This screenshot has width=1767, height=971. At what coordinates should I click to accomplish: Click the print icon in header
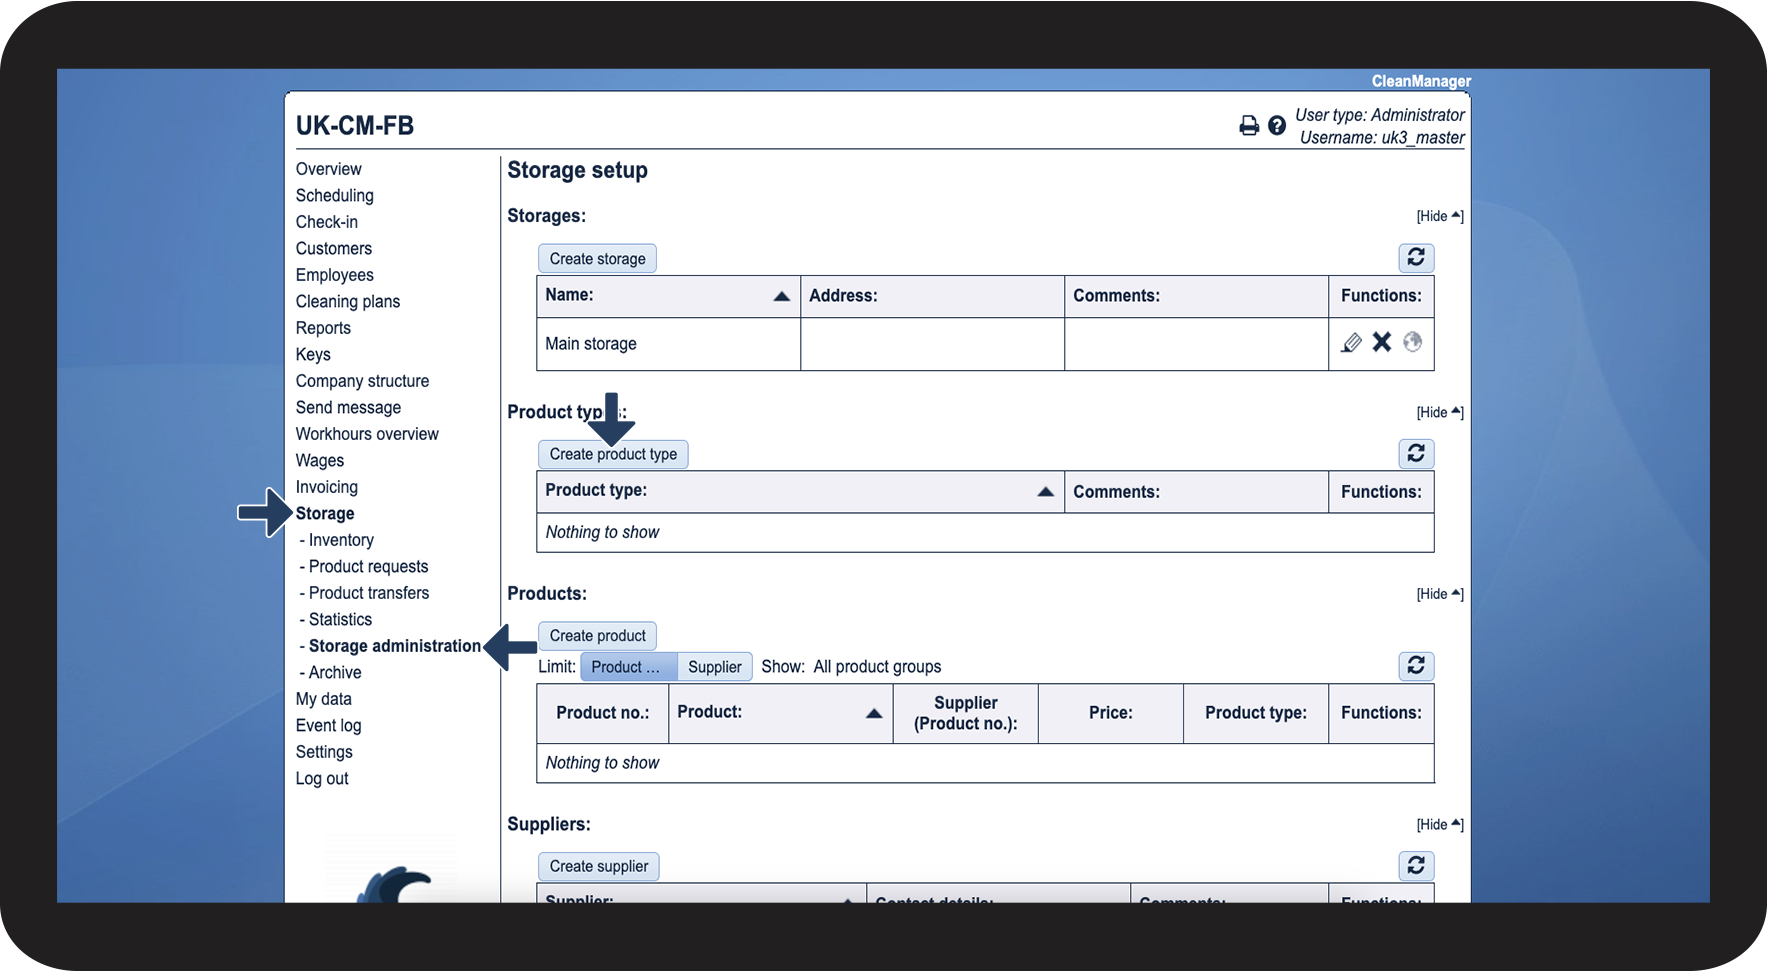(x=1249, y=126)
